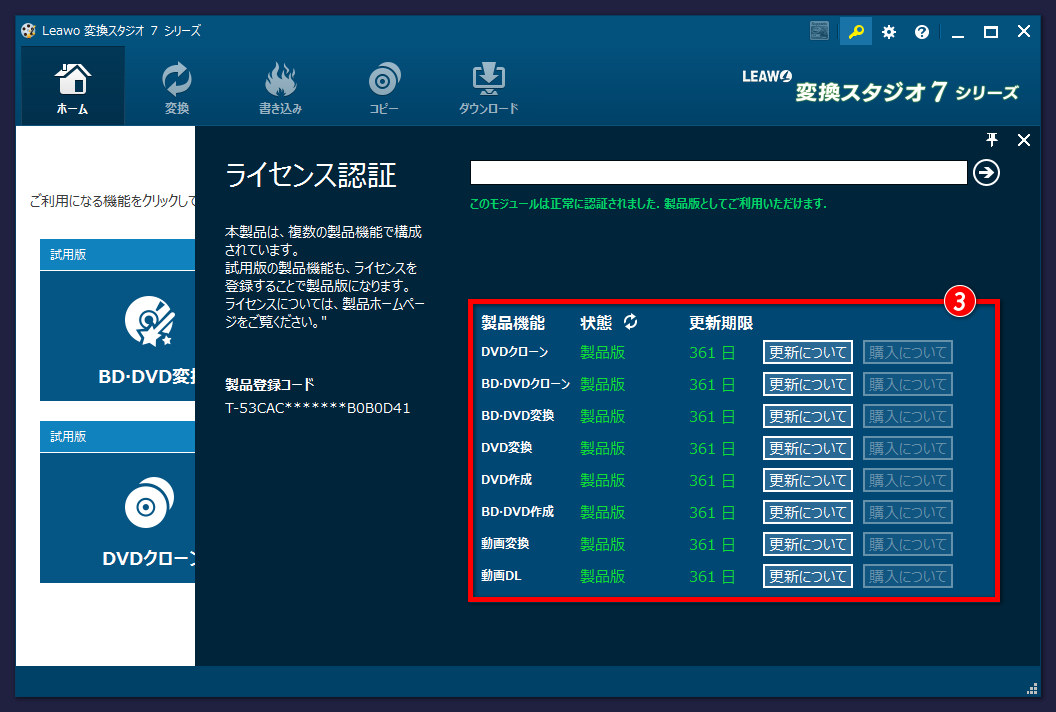This screenshot has height=712, width=1056.
Task: Click 購入について for 動画DL
Action: tap(907, 576)
